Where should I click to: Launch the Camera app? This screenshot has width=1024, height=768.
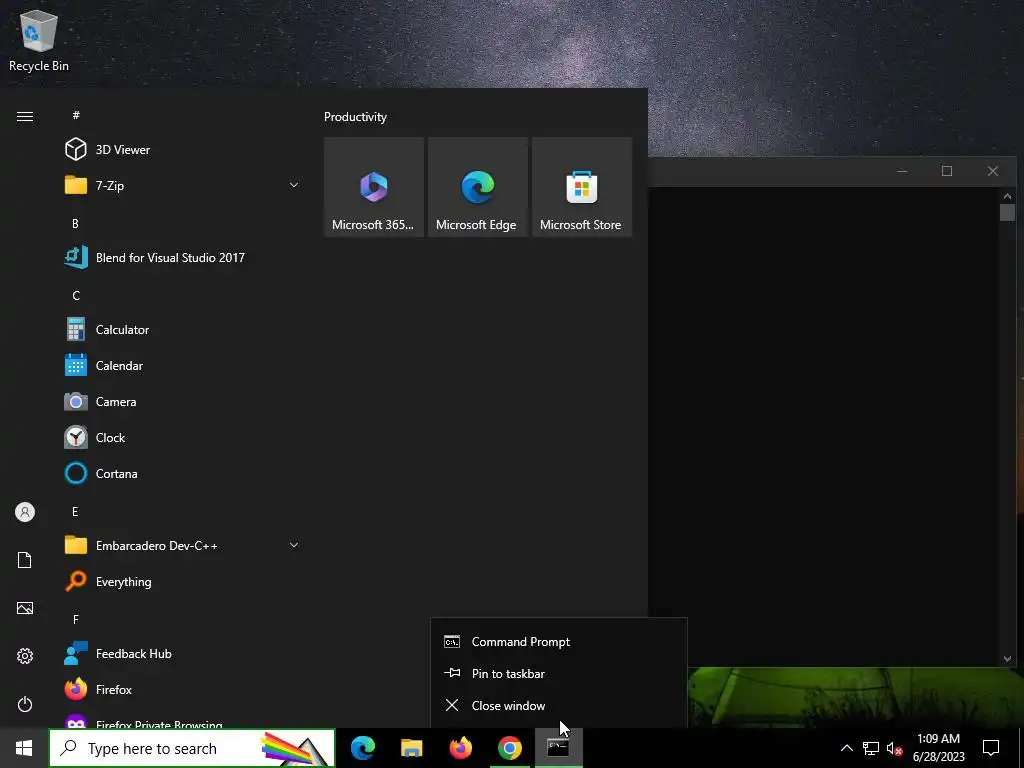coord(181,402)
